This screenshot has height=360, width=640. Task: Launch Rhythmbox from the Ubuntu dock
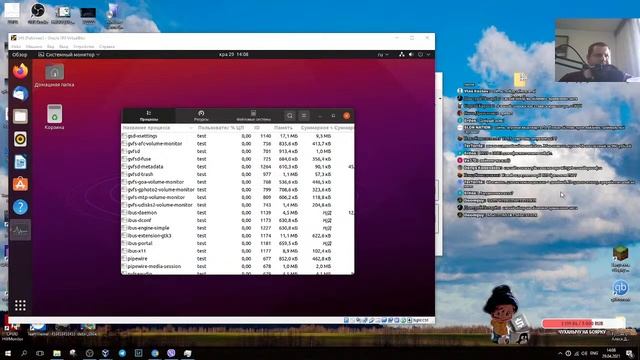click(20, 139)
